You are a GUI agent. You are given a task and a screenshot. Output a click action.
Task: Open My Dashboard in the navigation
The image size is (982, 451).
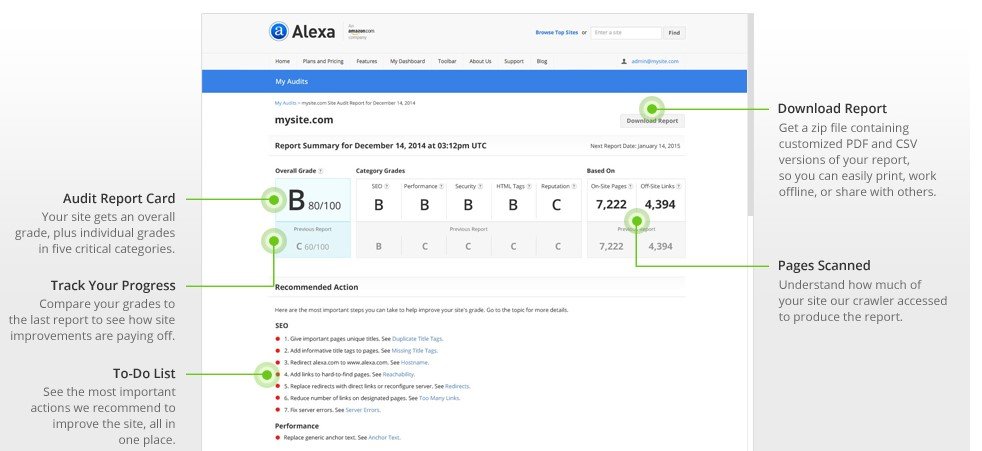coord(407,61)
